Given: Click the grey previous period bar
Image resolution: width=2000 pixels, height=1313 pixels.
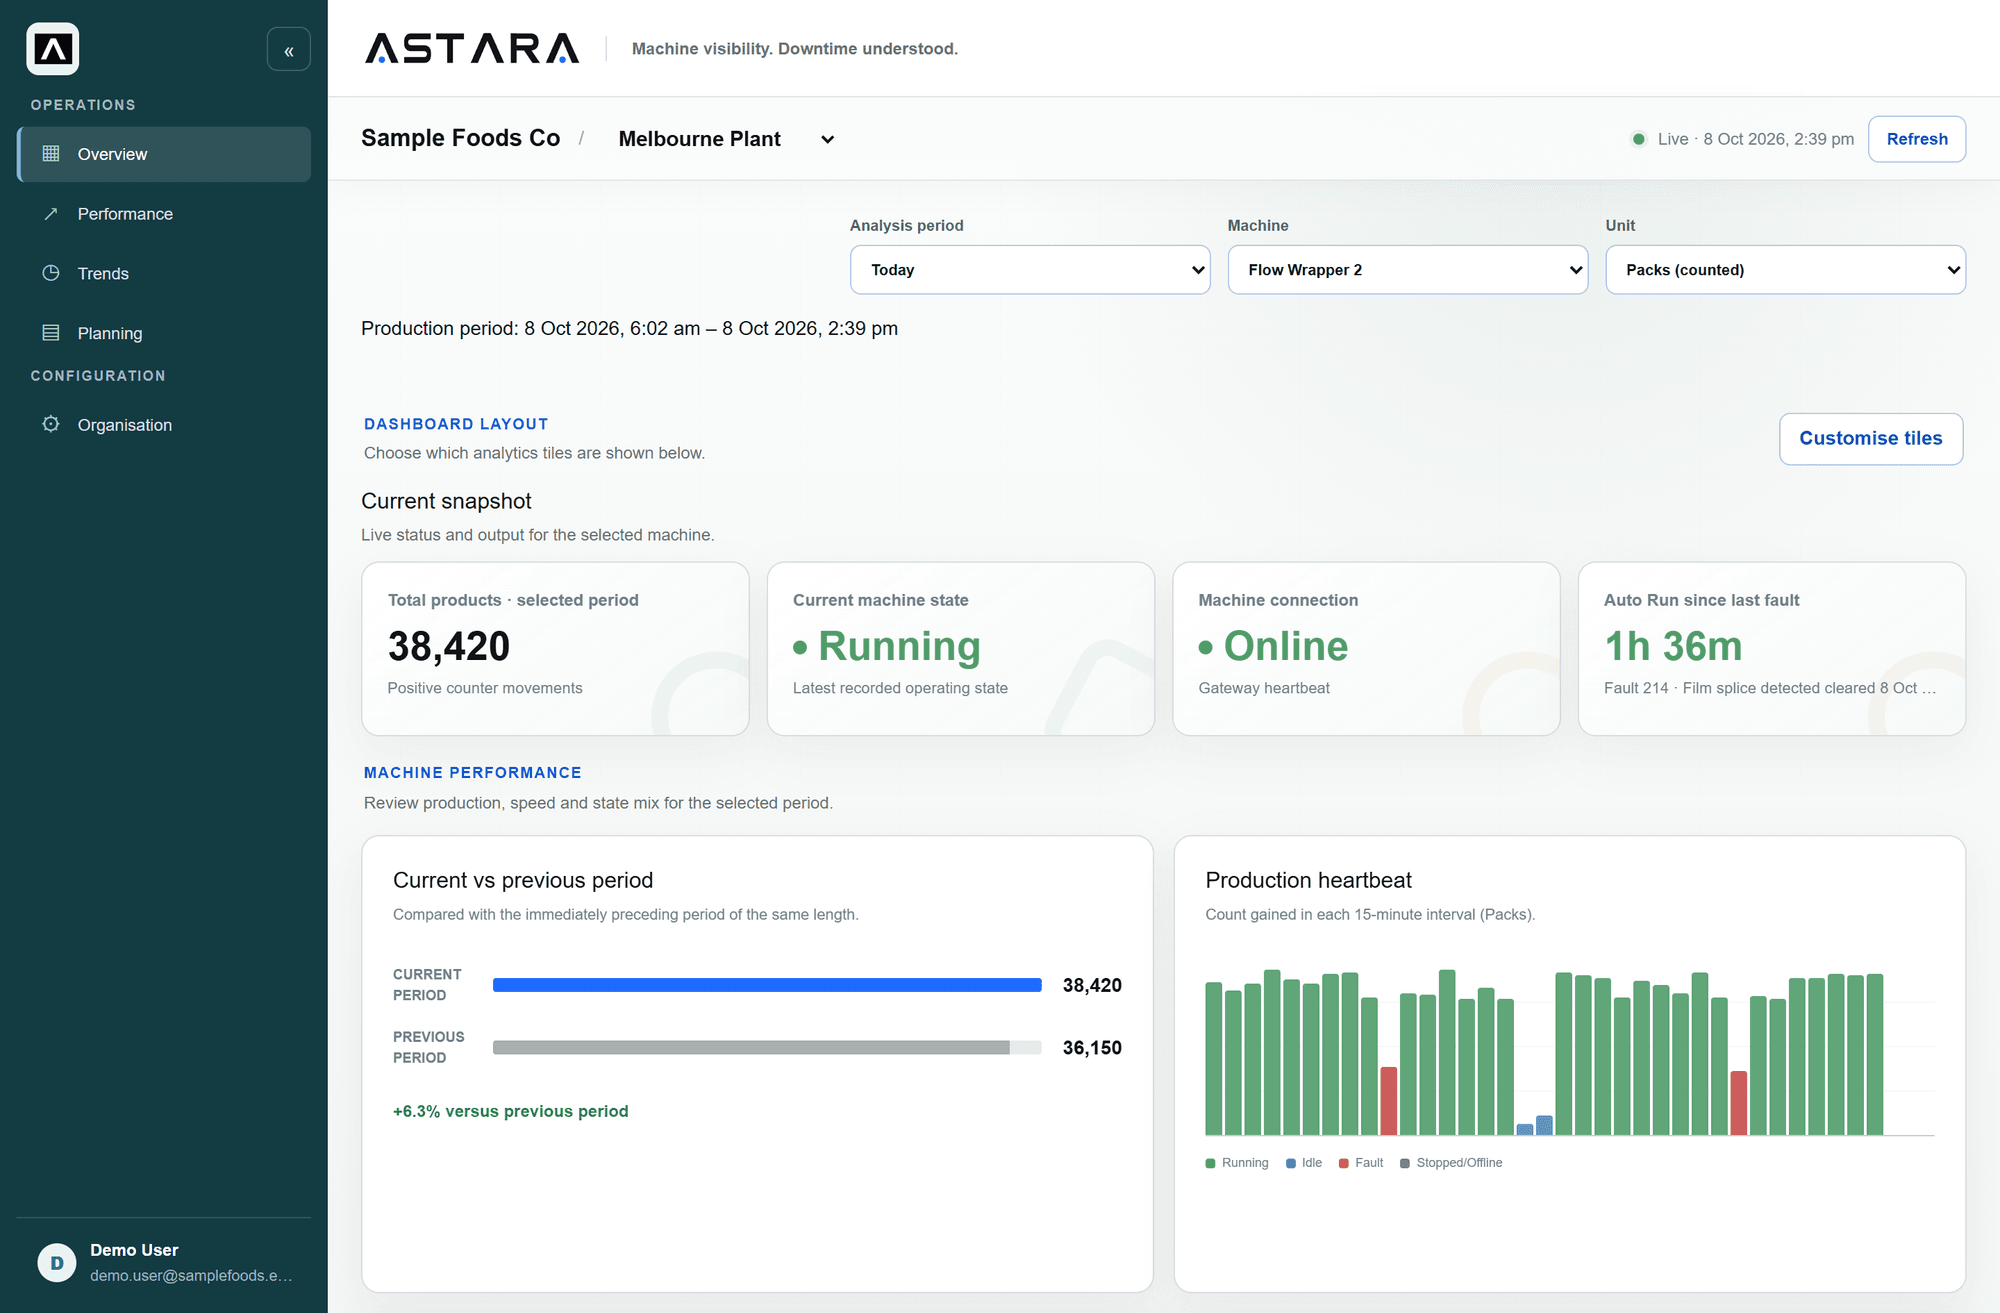Looking at the screenshot, I should [751, 1047].
